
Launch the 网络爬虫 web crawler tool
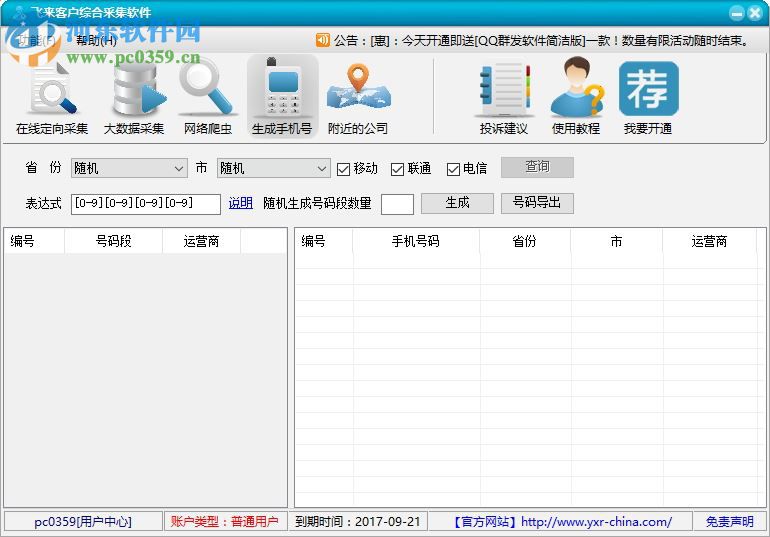(208, 98)
